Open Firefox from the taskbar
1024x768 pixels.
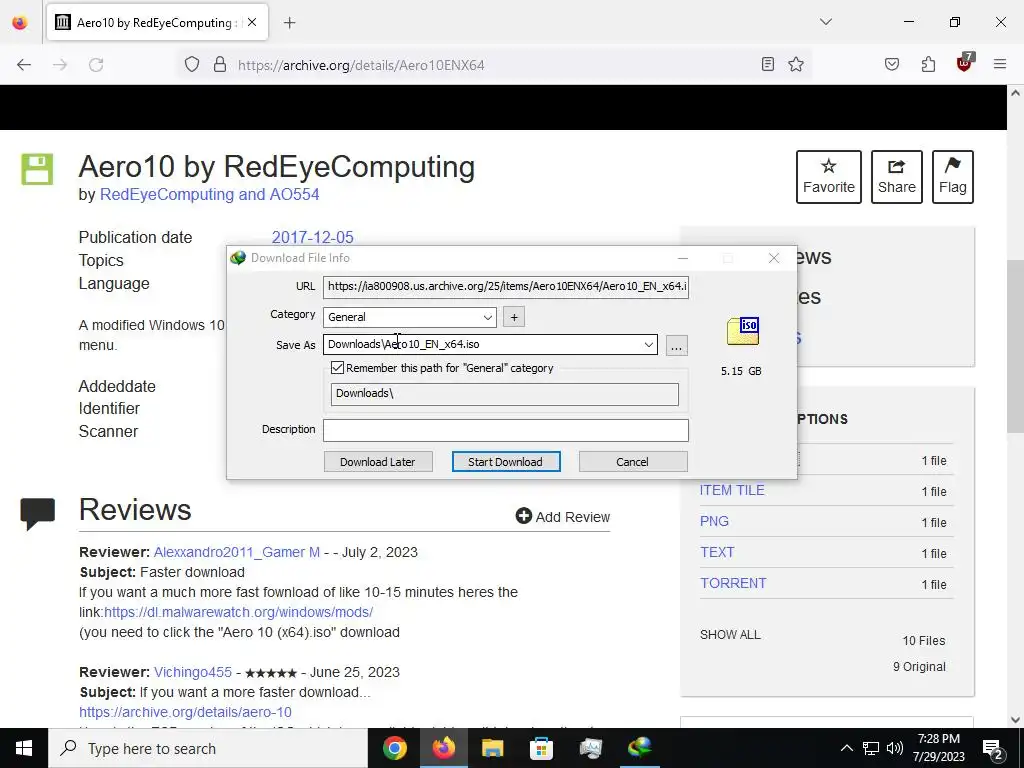click(x=443, y=748)
